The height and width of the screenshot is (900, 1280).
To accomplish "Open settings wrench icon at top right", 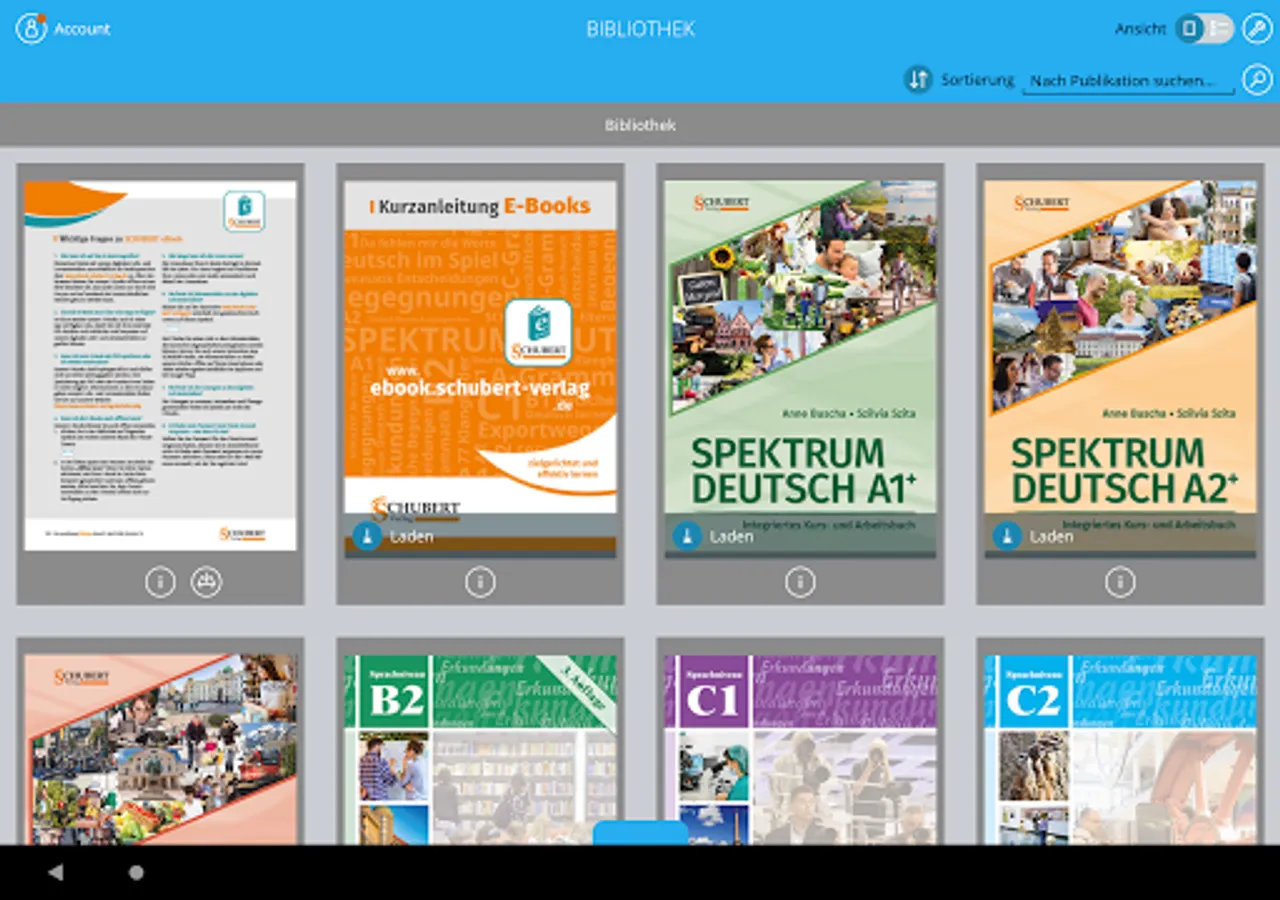I will click(x=1257, y=28).
